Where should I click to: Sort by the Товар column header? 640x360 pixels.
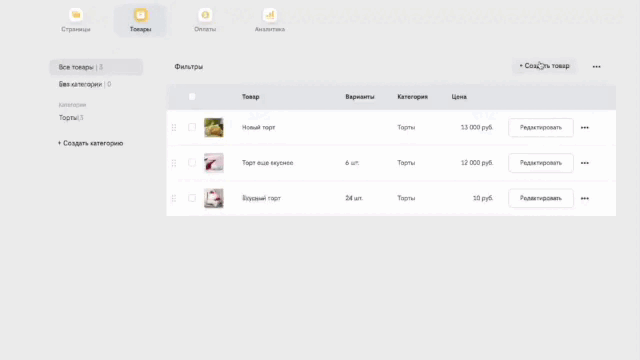[251, 97]
